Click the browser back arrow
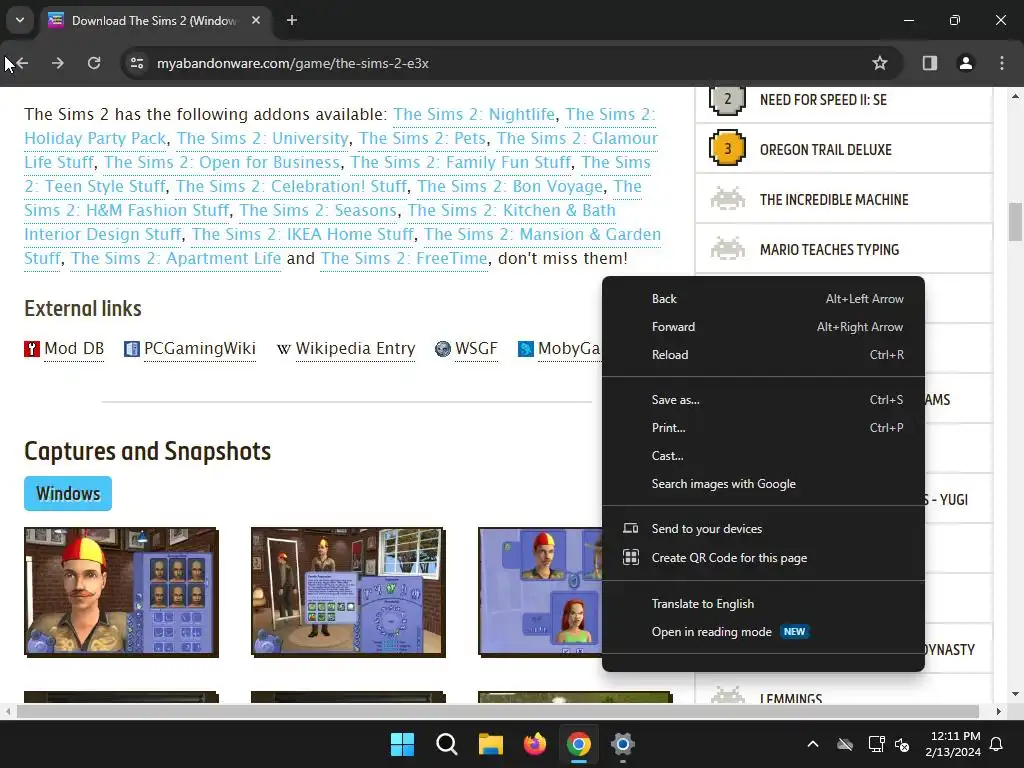The height and width of the screenshot is (768, 1024). pyautogui.click(x=22, y=63)
